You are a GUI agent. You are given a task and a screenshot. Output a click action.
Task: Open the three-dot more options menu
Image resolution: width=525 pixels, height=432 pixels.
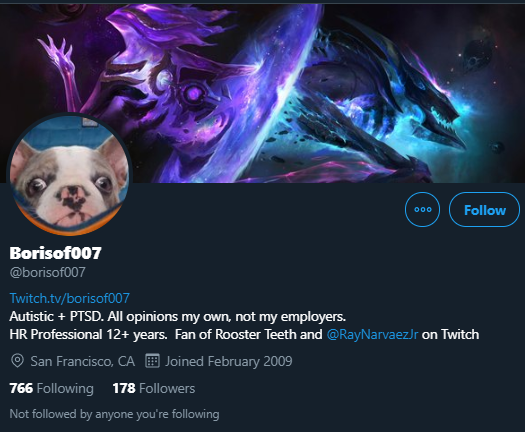click(x=422, y=210)
